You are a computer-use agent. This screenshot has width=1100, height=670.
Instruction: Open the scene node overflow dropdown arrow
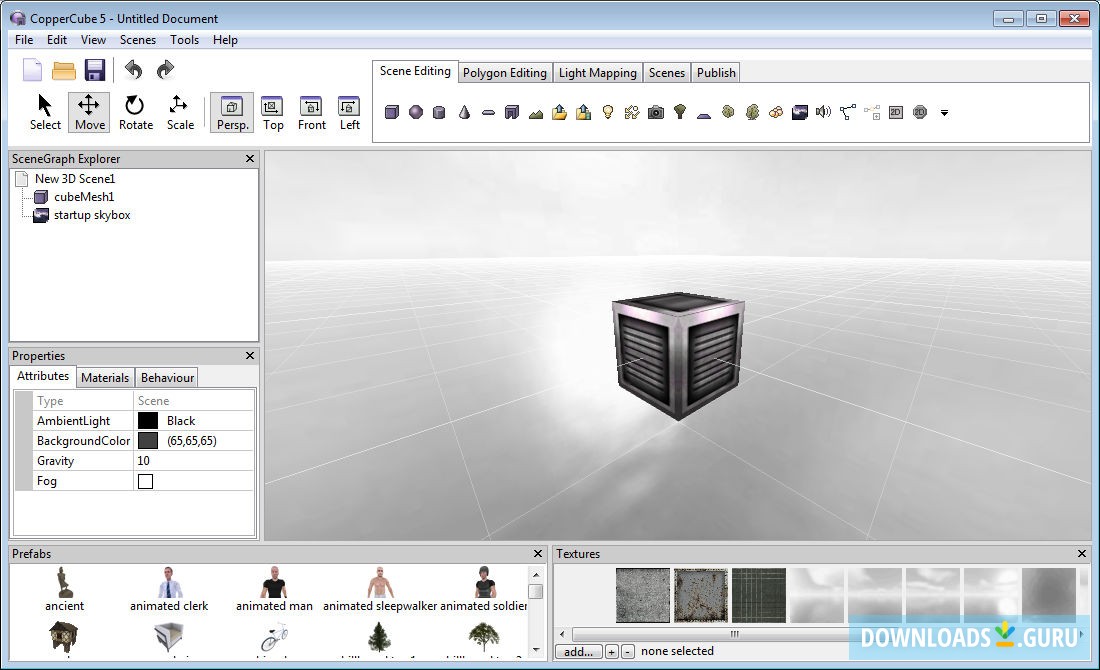[944, 113]
